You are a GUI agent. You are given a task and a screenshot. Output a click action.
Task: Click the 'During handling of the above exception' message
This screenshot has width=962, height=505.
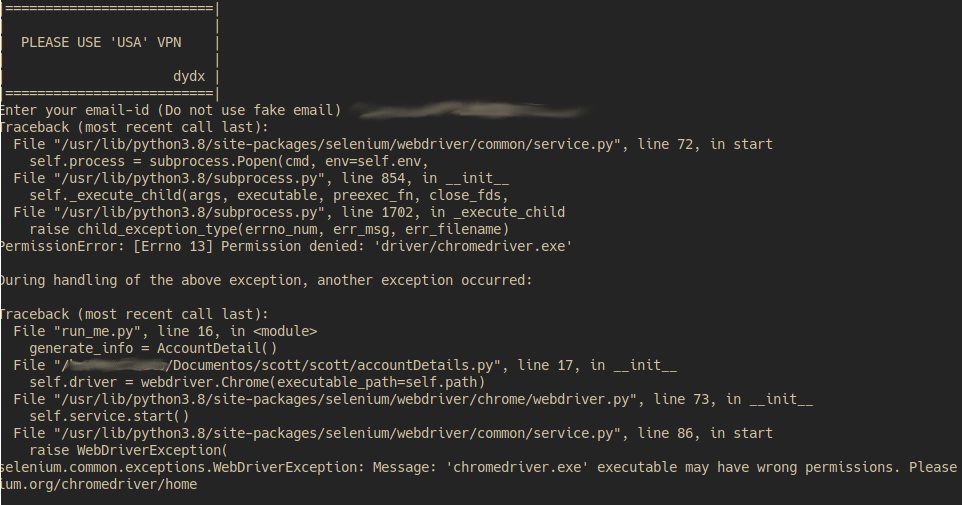(x=266, y=280)
